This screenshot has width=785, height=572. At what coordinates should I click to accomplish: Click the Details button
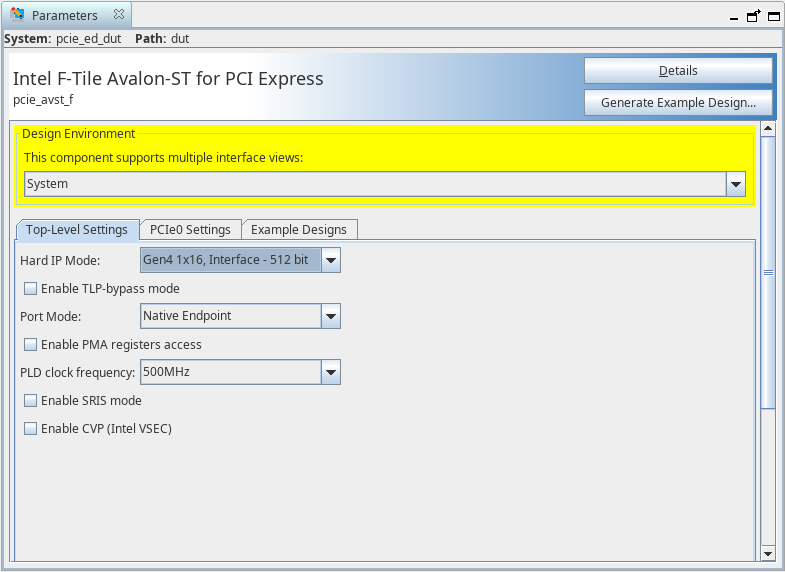(678, 71)
